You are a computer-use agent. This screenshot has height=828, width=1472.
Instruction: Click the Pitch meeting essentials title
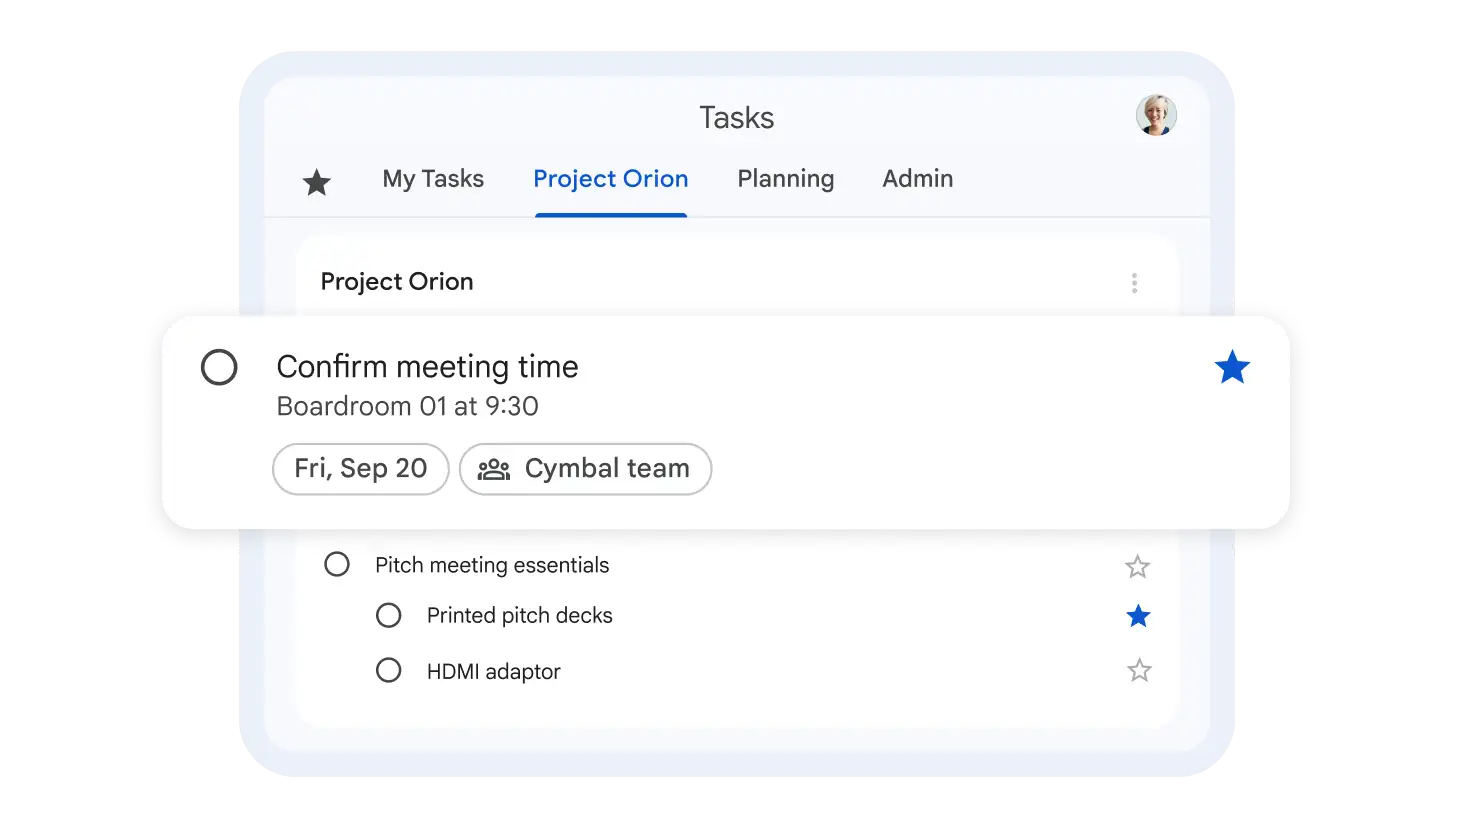point(492,565)
